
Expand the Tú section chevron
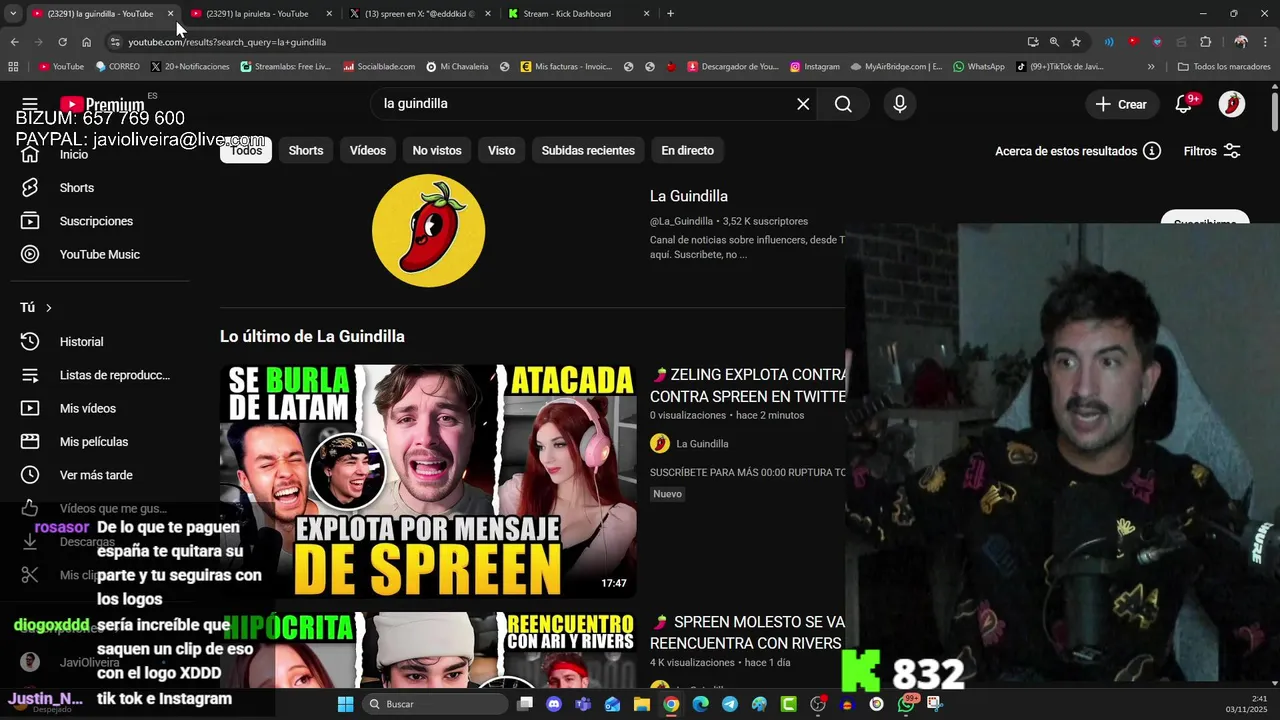point(48,308)
